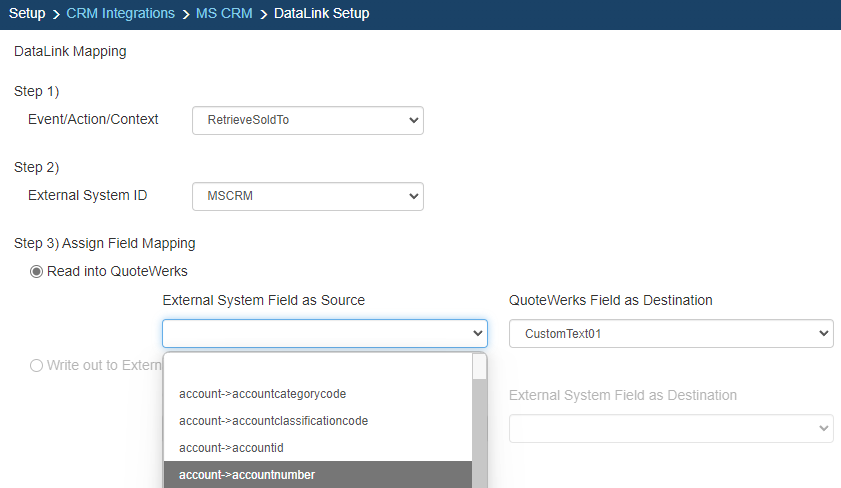
Task: Open the QuoteWerks Field as Destination dropdown
Action: 670,333
